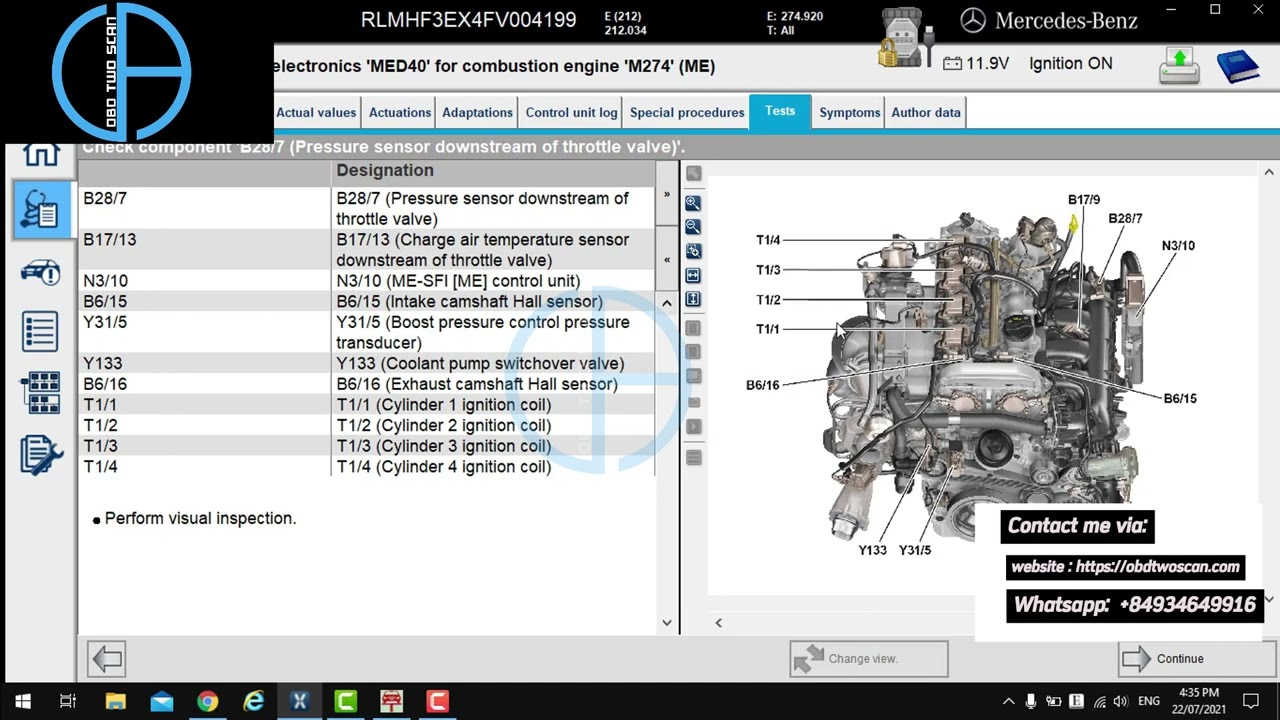
Task: Open Task View on the taskbar
Action: click(x=68, y=702)
